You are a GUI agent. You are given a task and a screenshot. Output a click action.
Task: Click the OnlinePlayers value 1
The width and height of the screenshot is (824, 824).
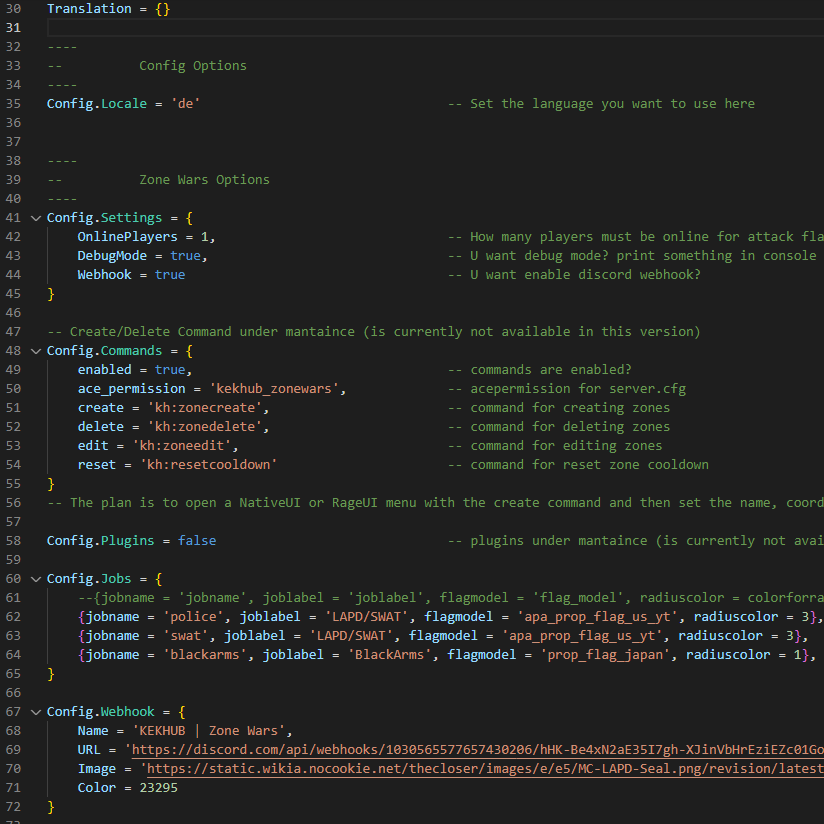point(204,237)
